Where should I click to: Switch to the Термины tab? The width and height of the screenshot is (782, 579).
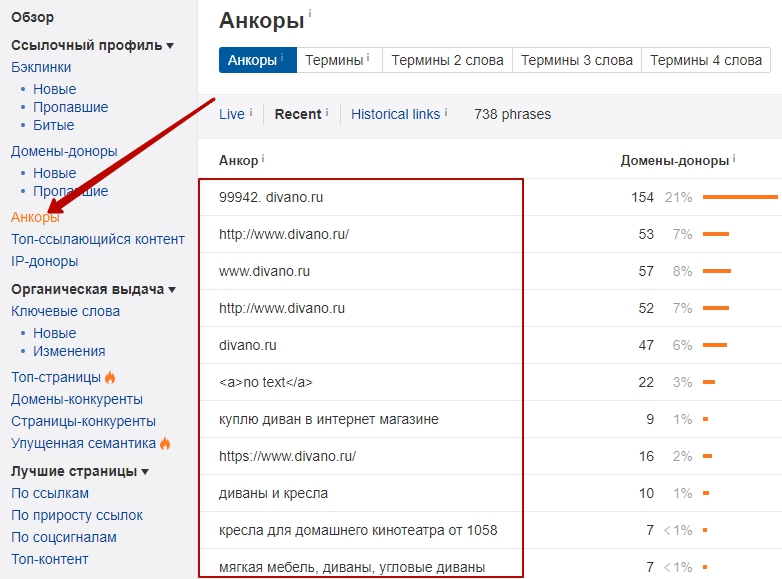click(340, 60)
